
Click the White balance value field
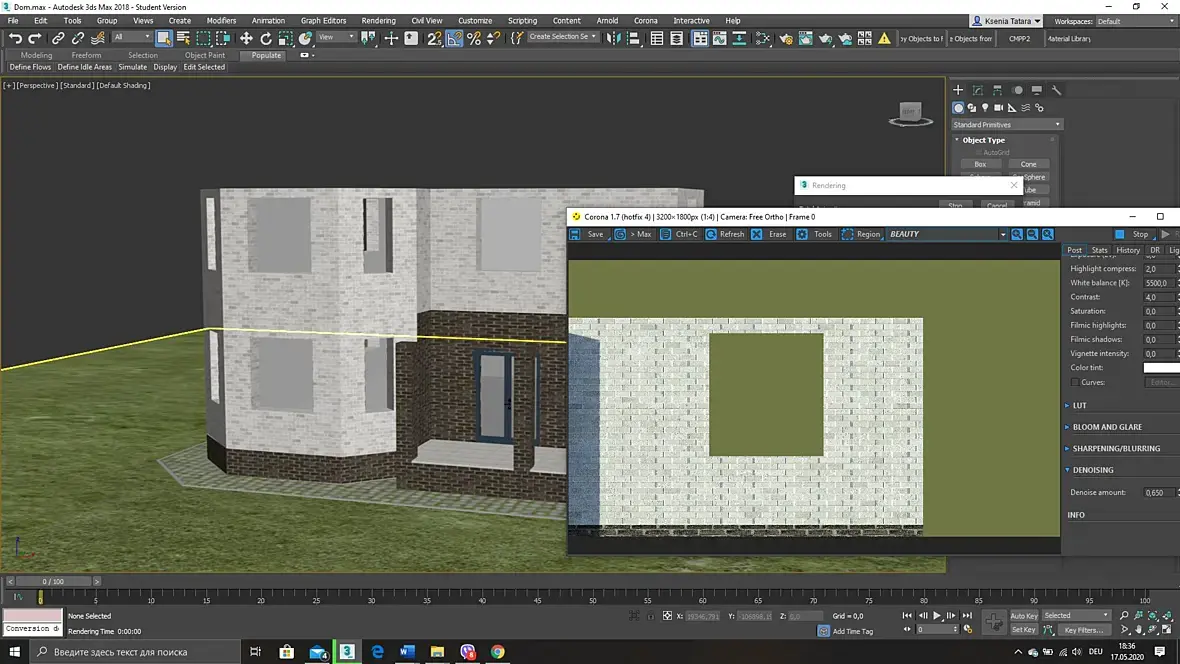coord(1159,283)
